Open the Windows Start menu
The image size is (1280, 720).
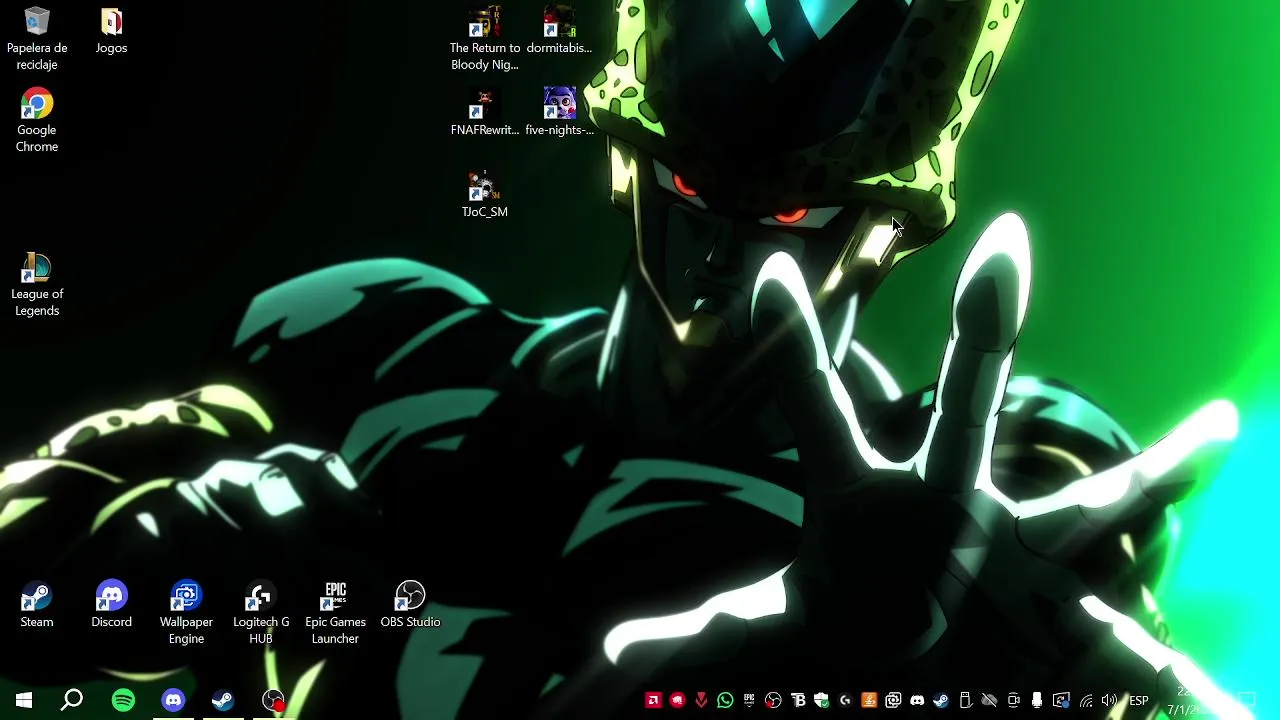24,700
